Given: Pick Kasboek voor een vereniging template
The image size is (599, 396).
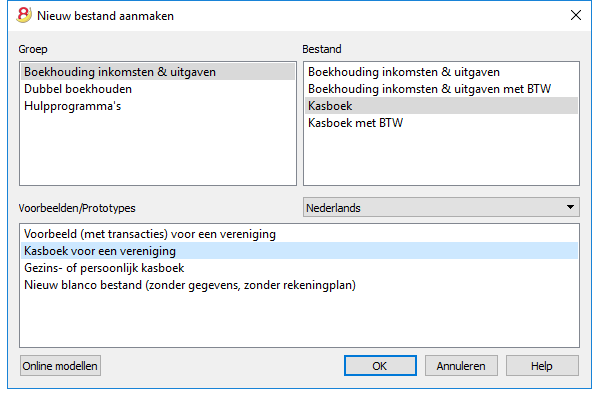Looking at the screenshot, I should pos(300,251).
